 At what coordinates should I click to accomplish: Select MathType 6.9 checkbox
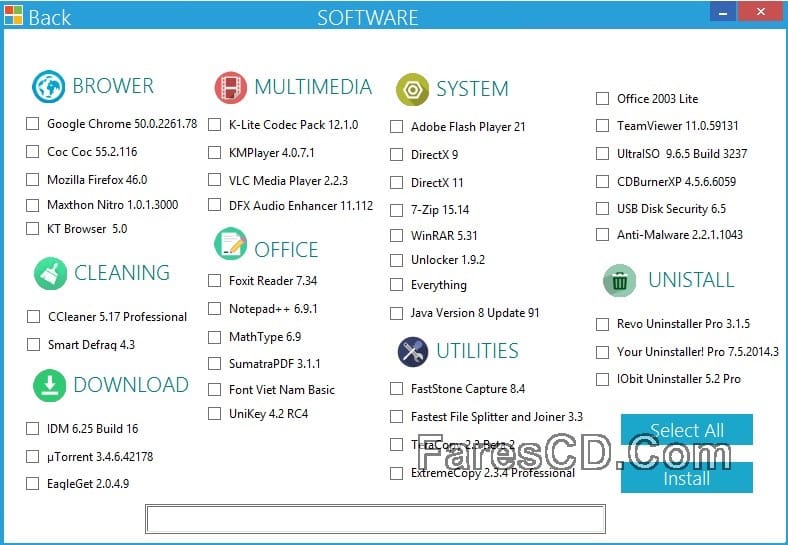[215, 337]
